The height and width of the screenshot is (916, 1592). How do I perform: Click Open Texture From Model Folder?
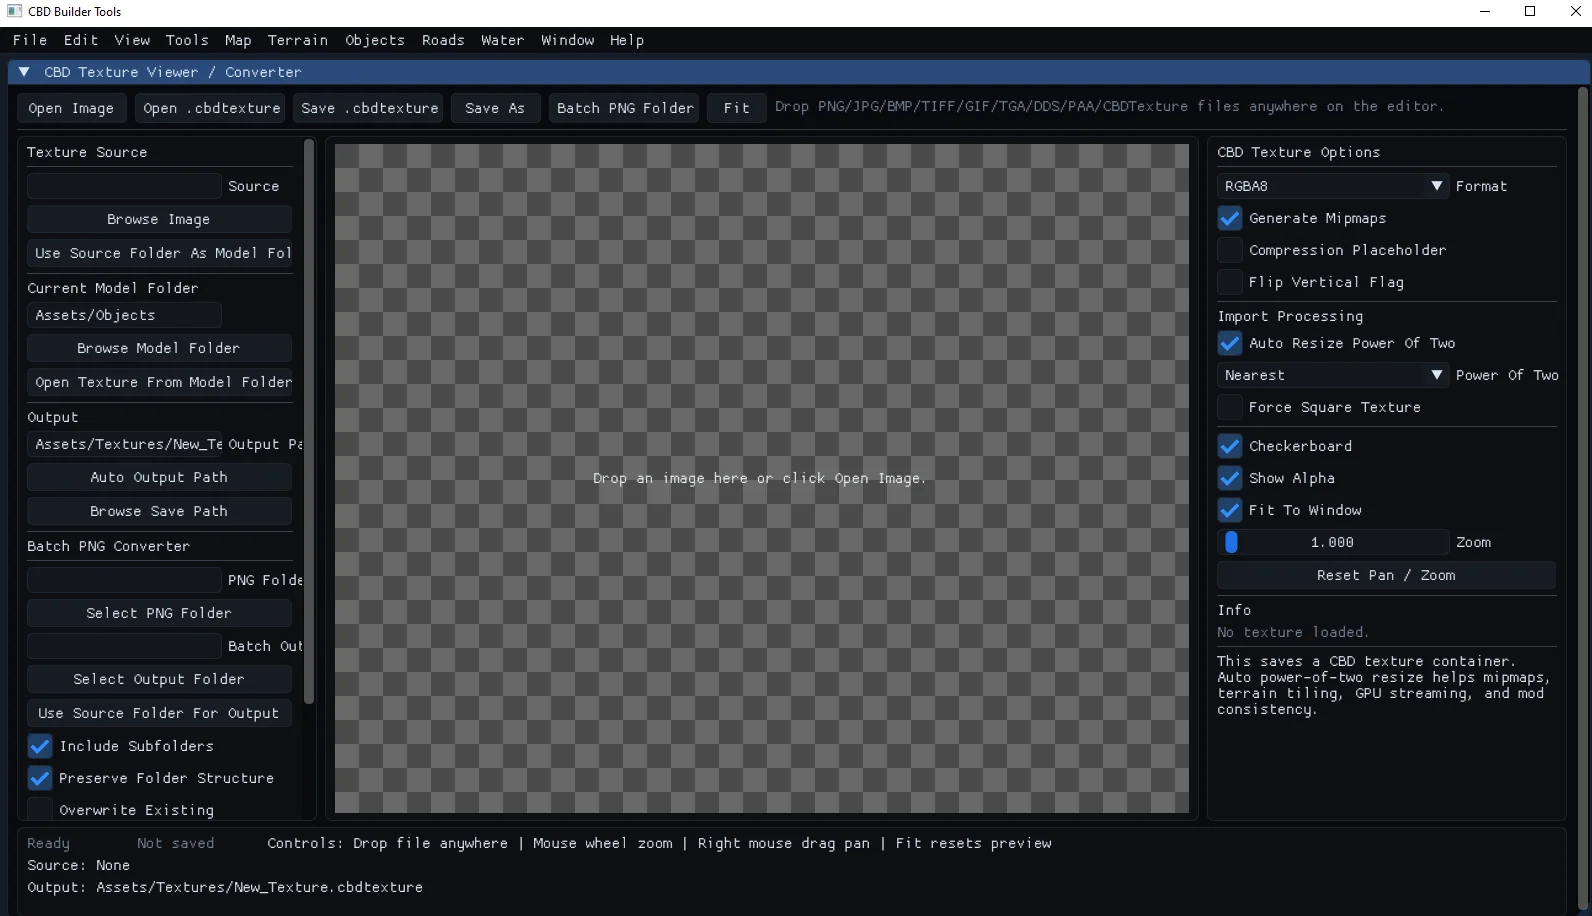(x=159, y=382)
